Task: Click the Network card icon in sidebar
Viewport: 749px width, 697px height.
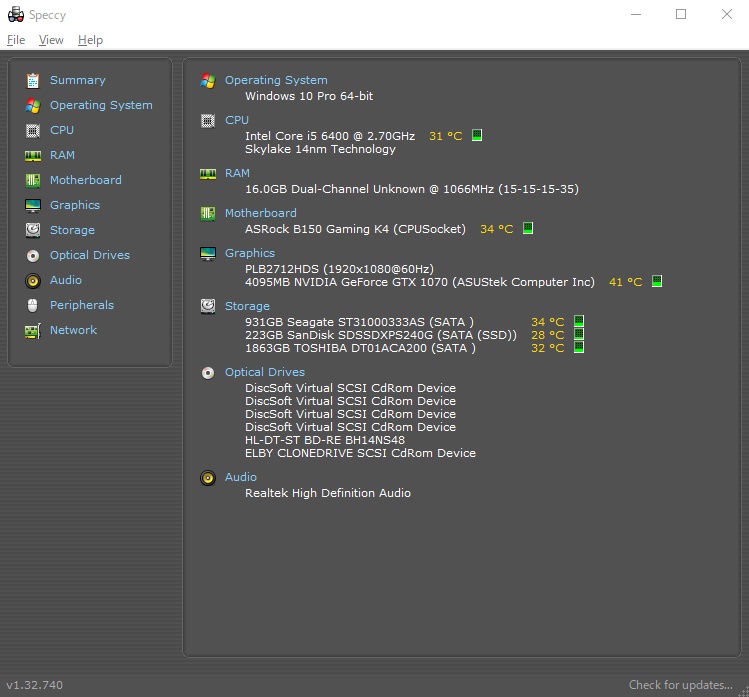Action: tap(33, 330)
